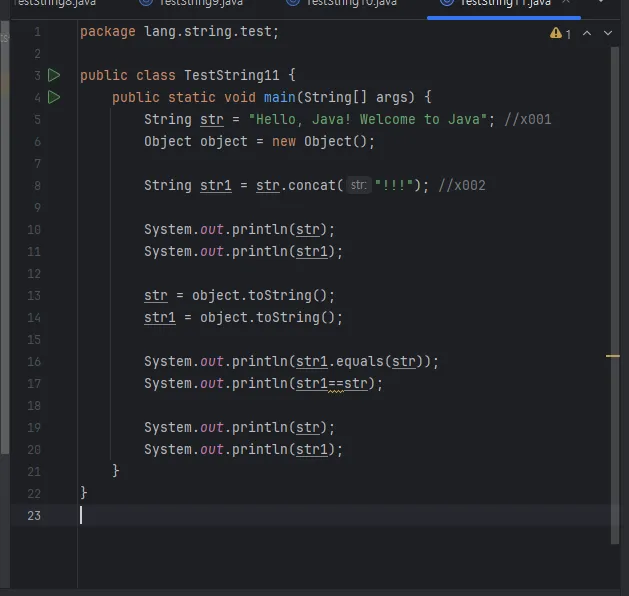Click line number 8 in the gutter
The width and height of the screenshot is (629, 596).
(x=37, y=186)
